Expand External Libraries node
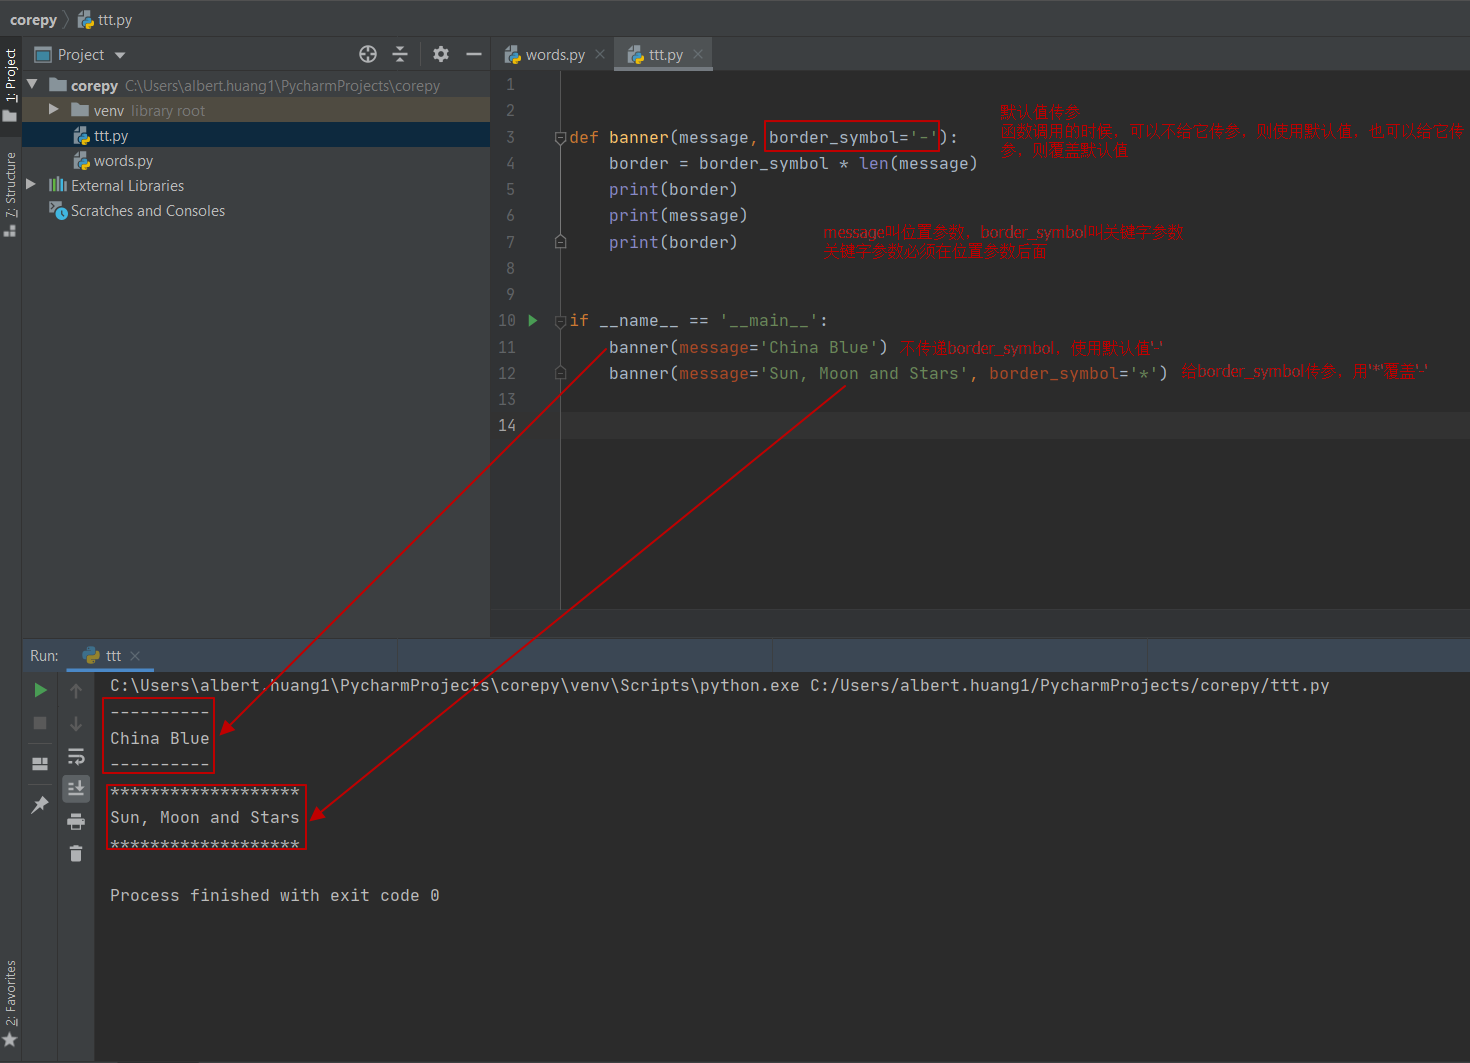Viewport: 1470px width, 1063px height. 32,185
